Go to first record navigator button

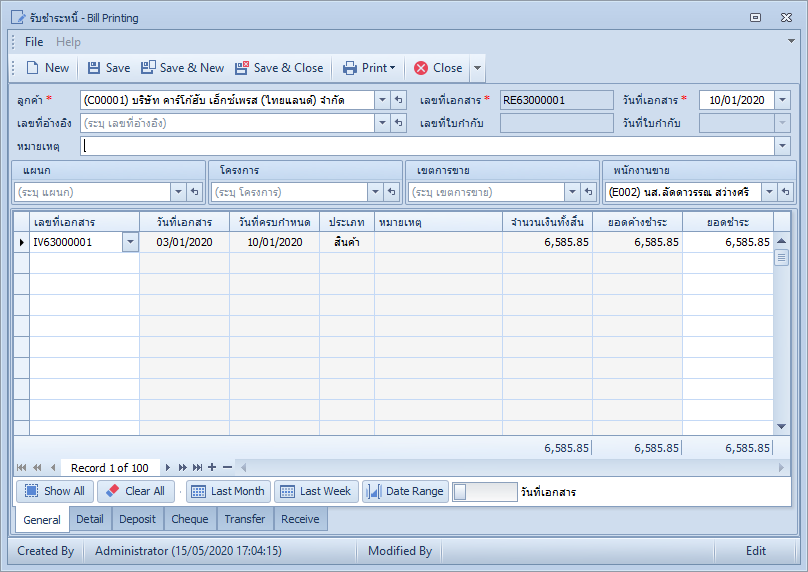point(22,467)
